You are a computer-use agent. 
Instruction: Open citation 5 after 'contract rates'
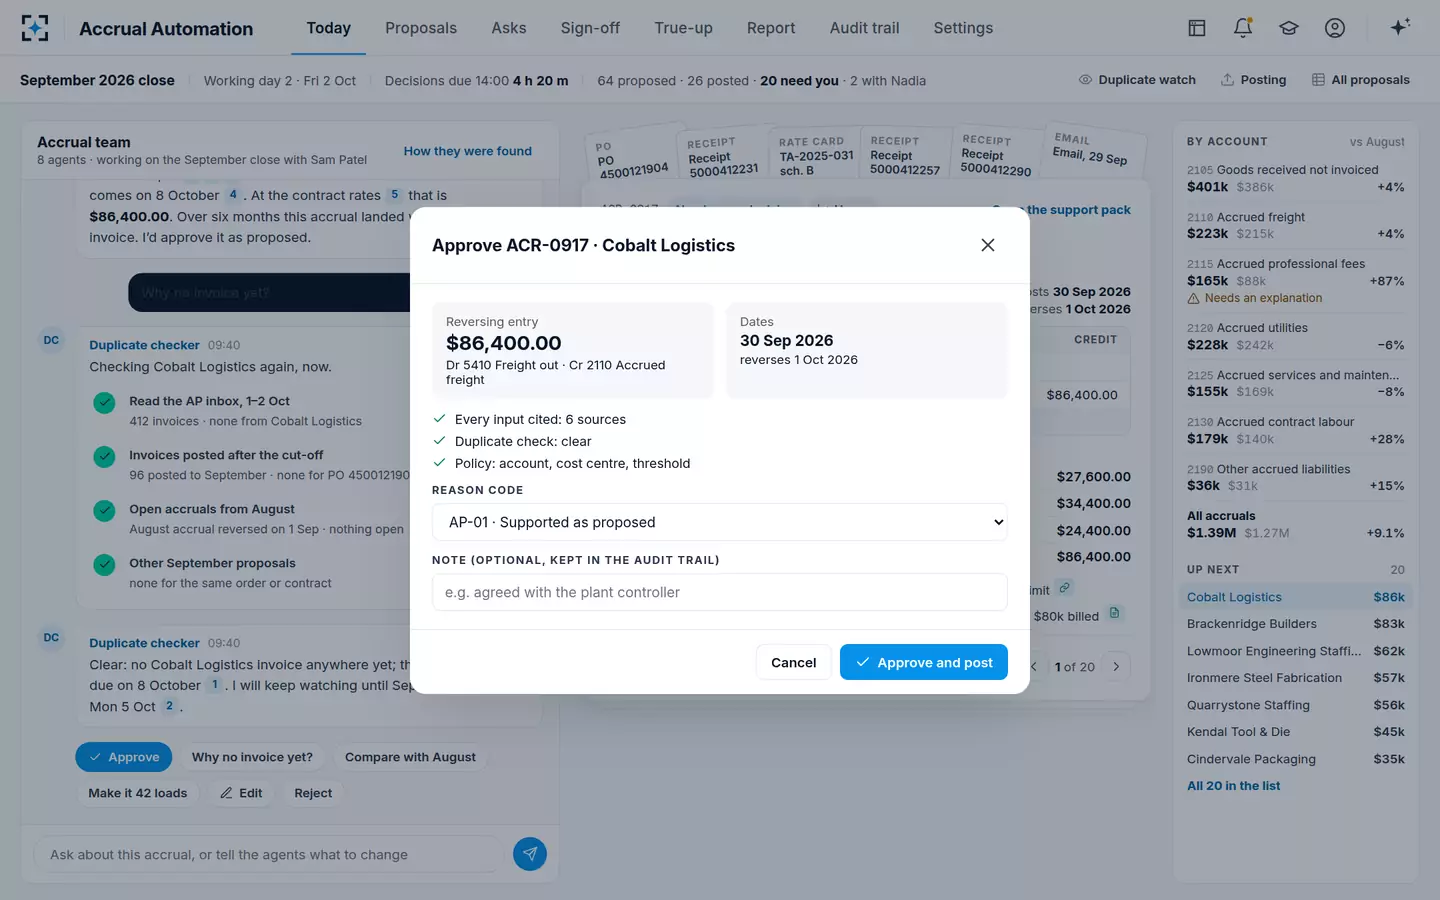(x=394, y=195)
